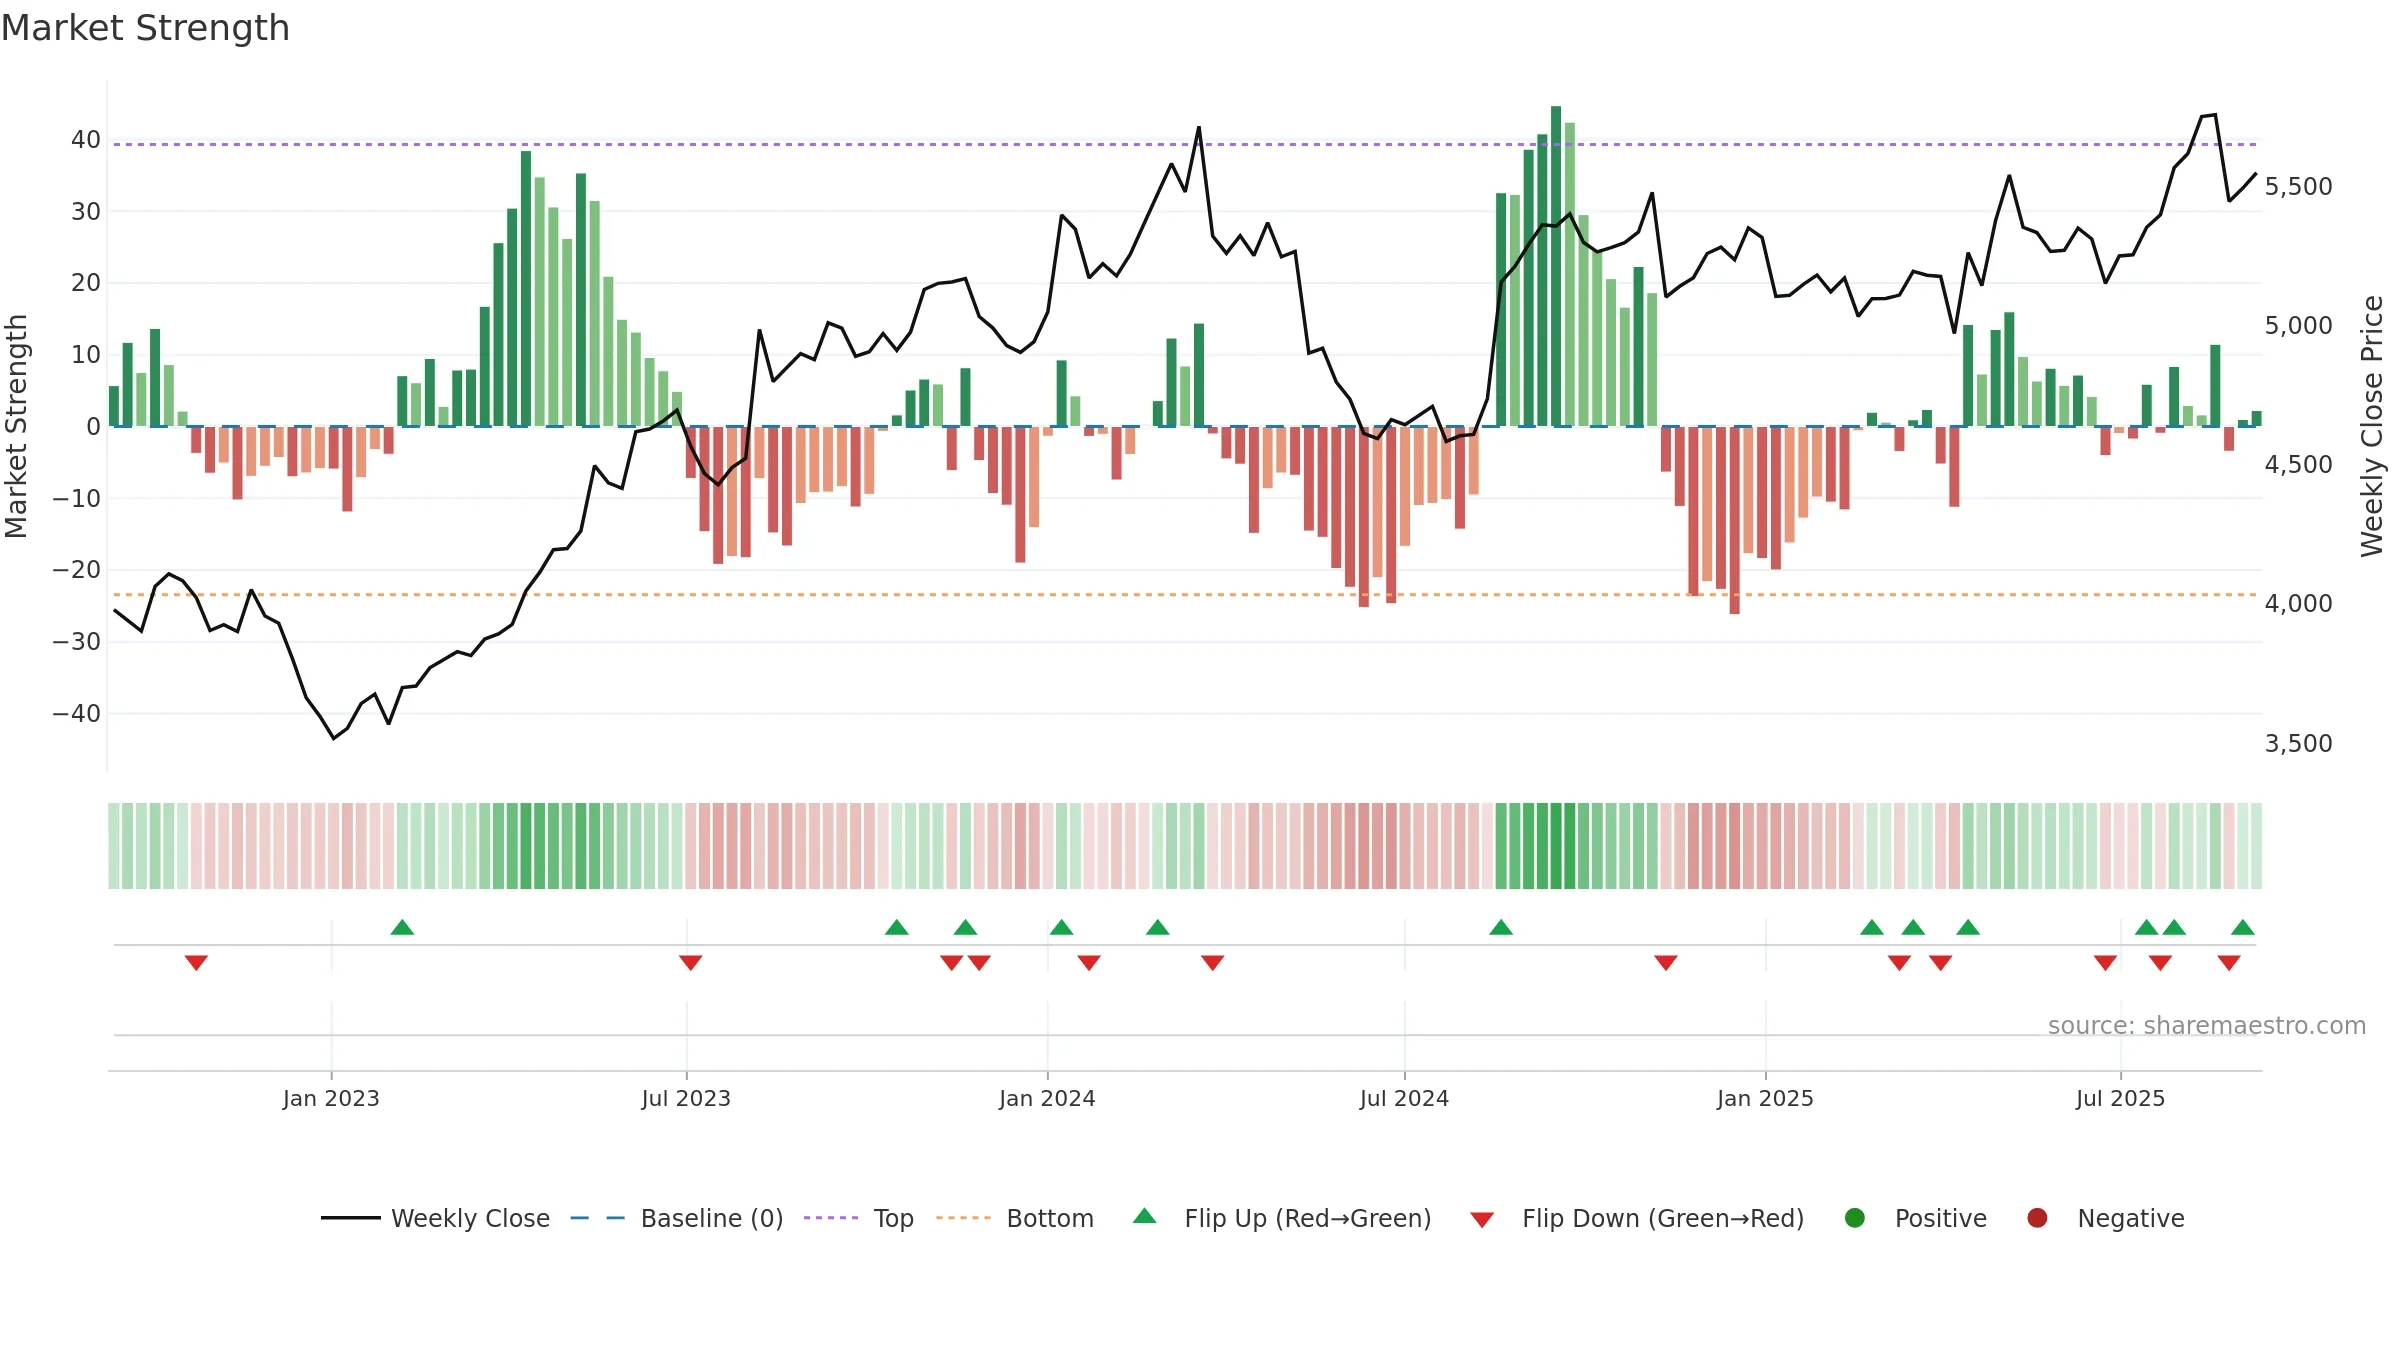Viewport: 2400px width, 1350px height.
Task: Toggle the Positive legend label
Action: 1941,1218
